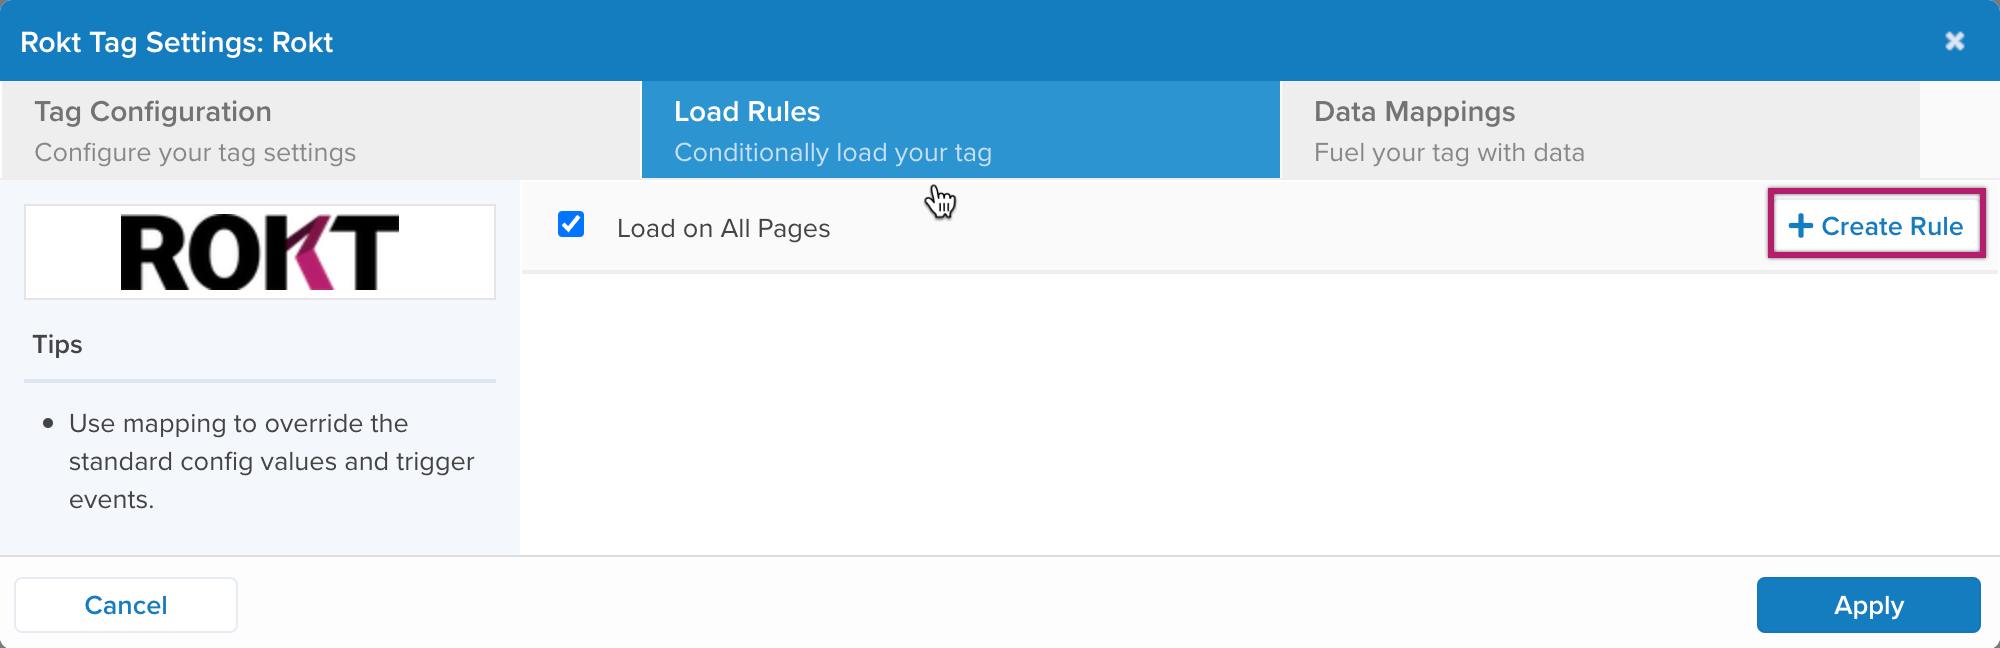Screen dimensions: 2000x648
Task: Click the ROKT logo image
Action: [x=260, y=252]
